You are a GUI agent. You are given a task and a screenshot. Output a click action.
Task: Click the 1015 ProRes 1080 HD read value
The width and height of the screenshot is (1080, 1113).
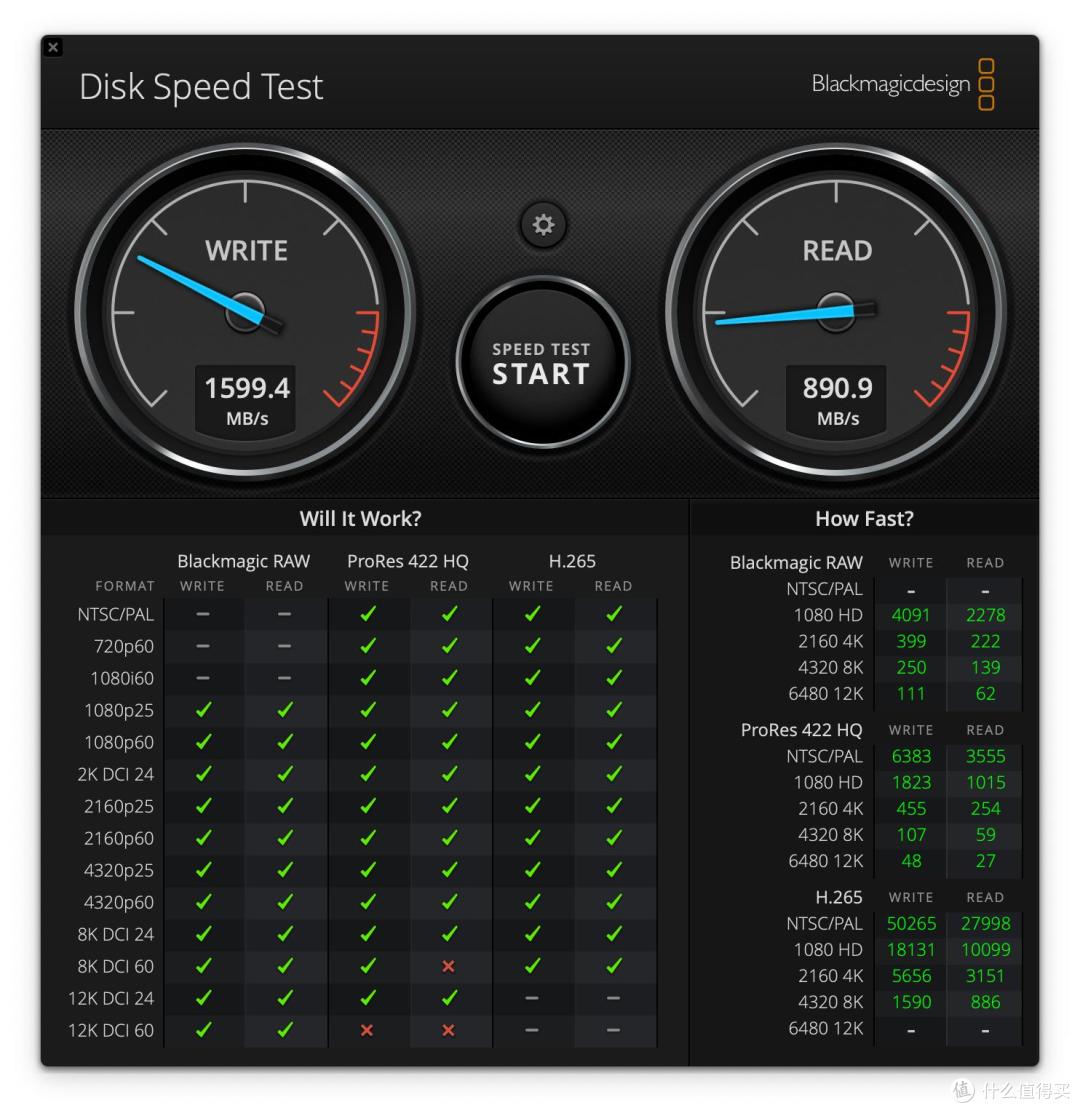click(x=985, y=782)
